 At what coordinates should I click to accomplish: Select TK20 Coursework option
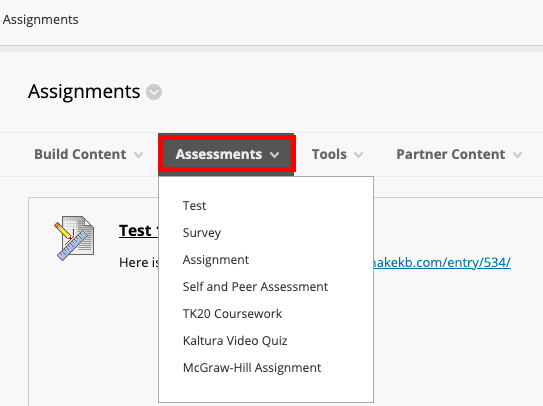(232, 314)
